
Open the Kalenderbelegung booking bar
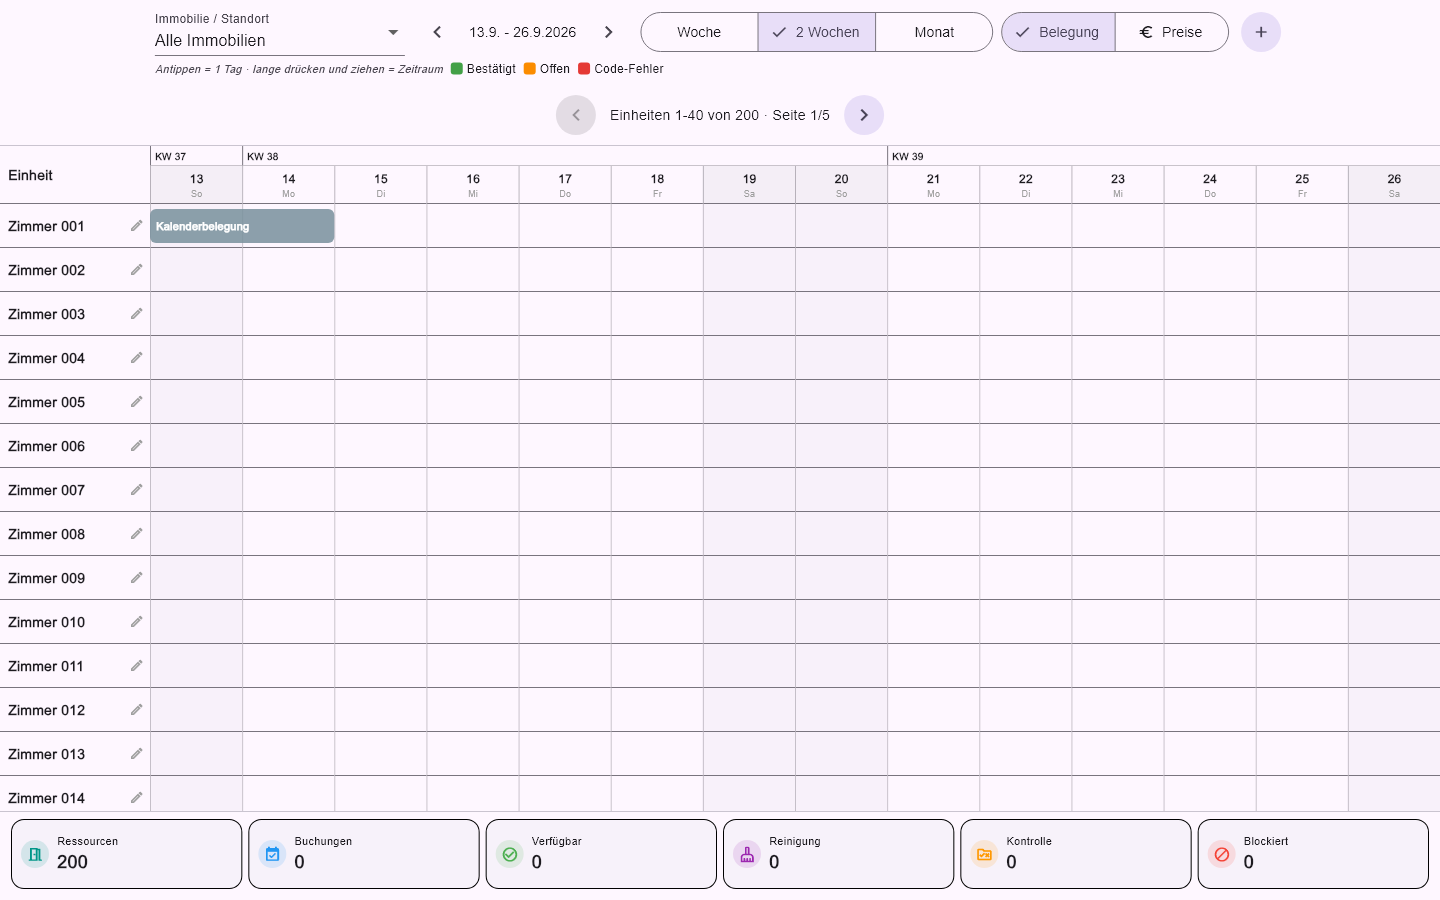click(242, 226)
